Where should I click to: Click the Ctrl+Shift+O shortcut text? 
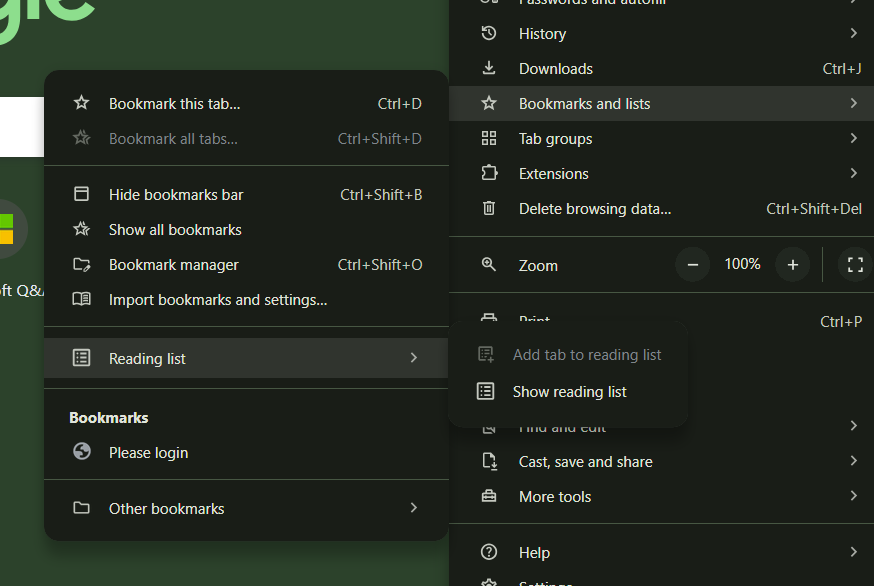pyautogui.click(x=380, y=265)
